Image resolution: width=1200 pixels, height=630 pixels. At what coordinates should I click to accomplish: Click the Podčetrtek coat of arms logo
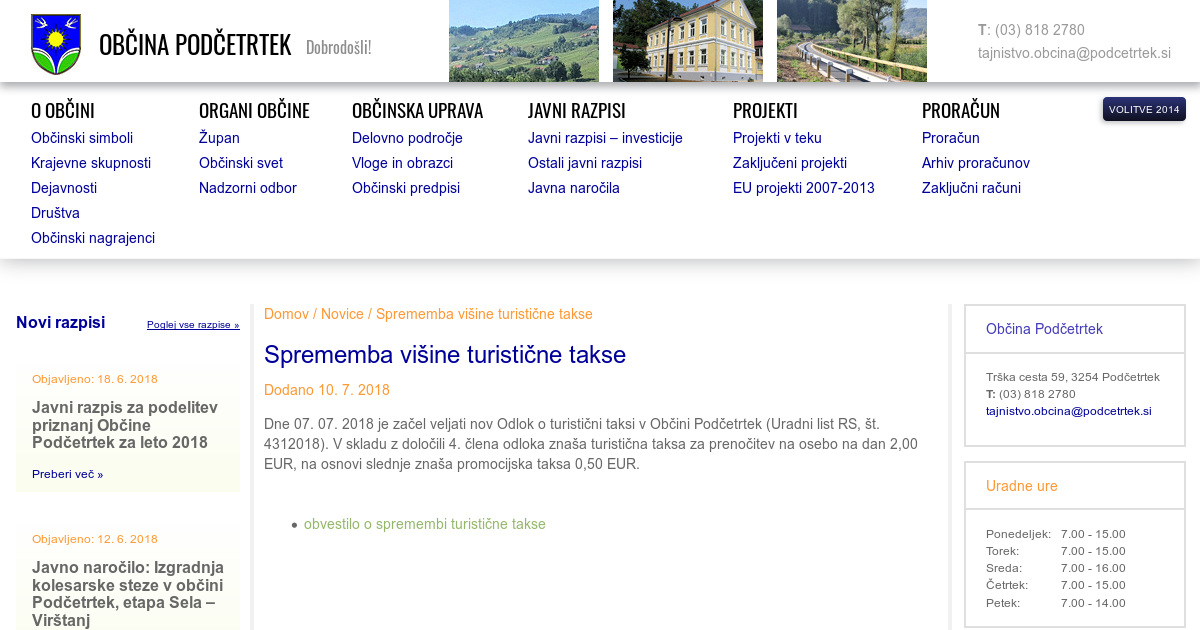coord(56,45)
